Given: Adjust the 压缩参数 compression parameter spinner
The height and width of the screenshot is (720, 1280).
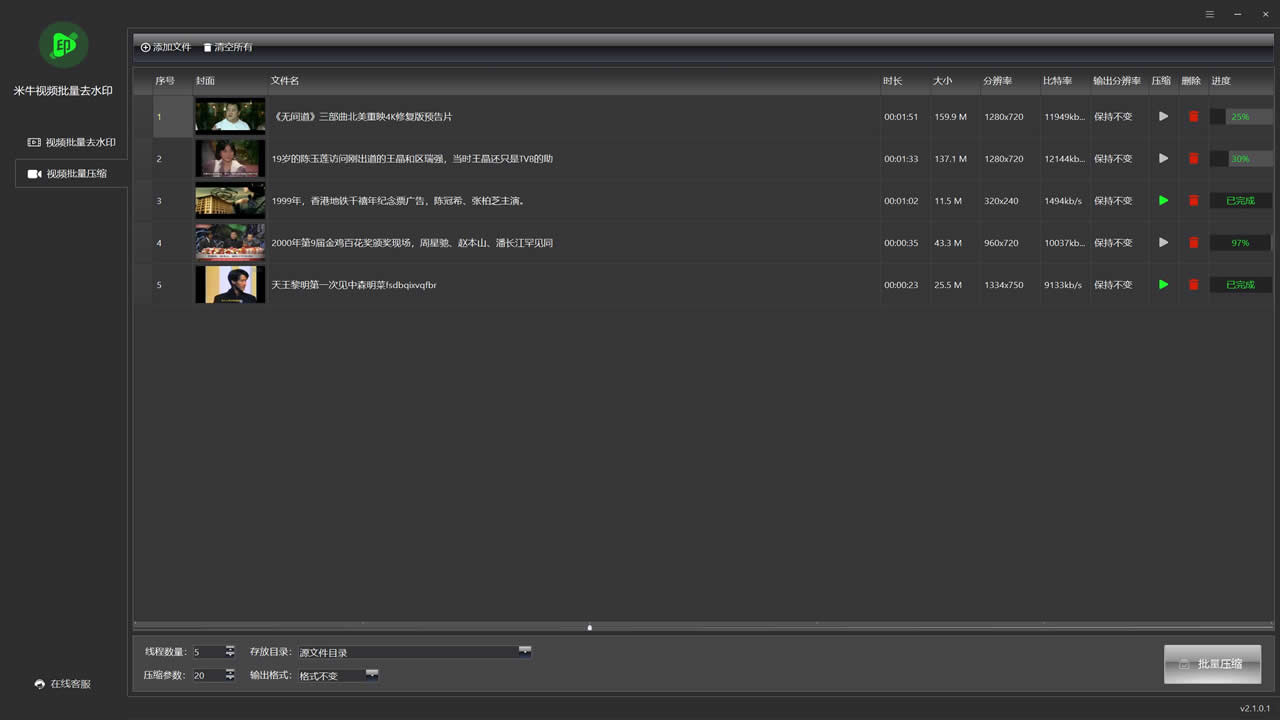Looking at the screenshot, I should point(230,675).
